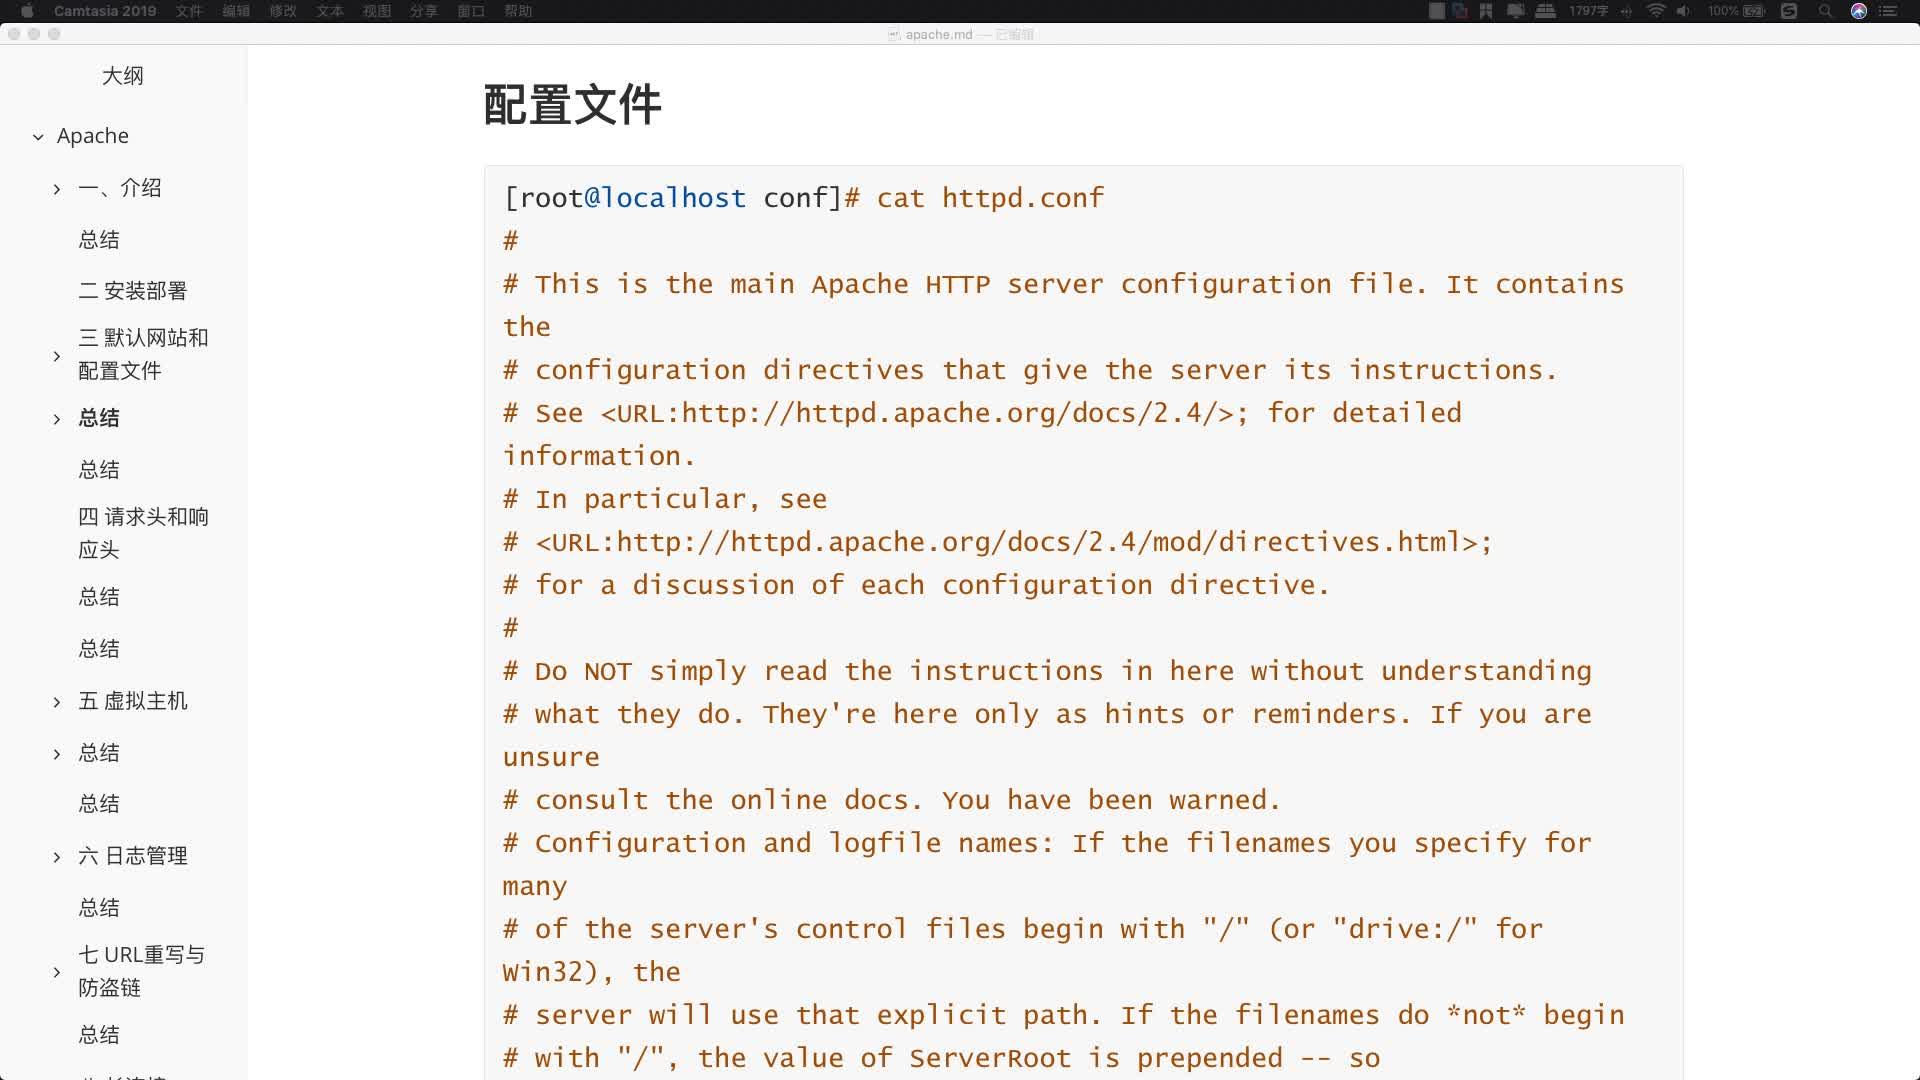Click the Wi-Fi status icon
Image resolution: width=1920 pixels, height=1080 pixels.
click(x=1656, y=11)
